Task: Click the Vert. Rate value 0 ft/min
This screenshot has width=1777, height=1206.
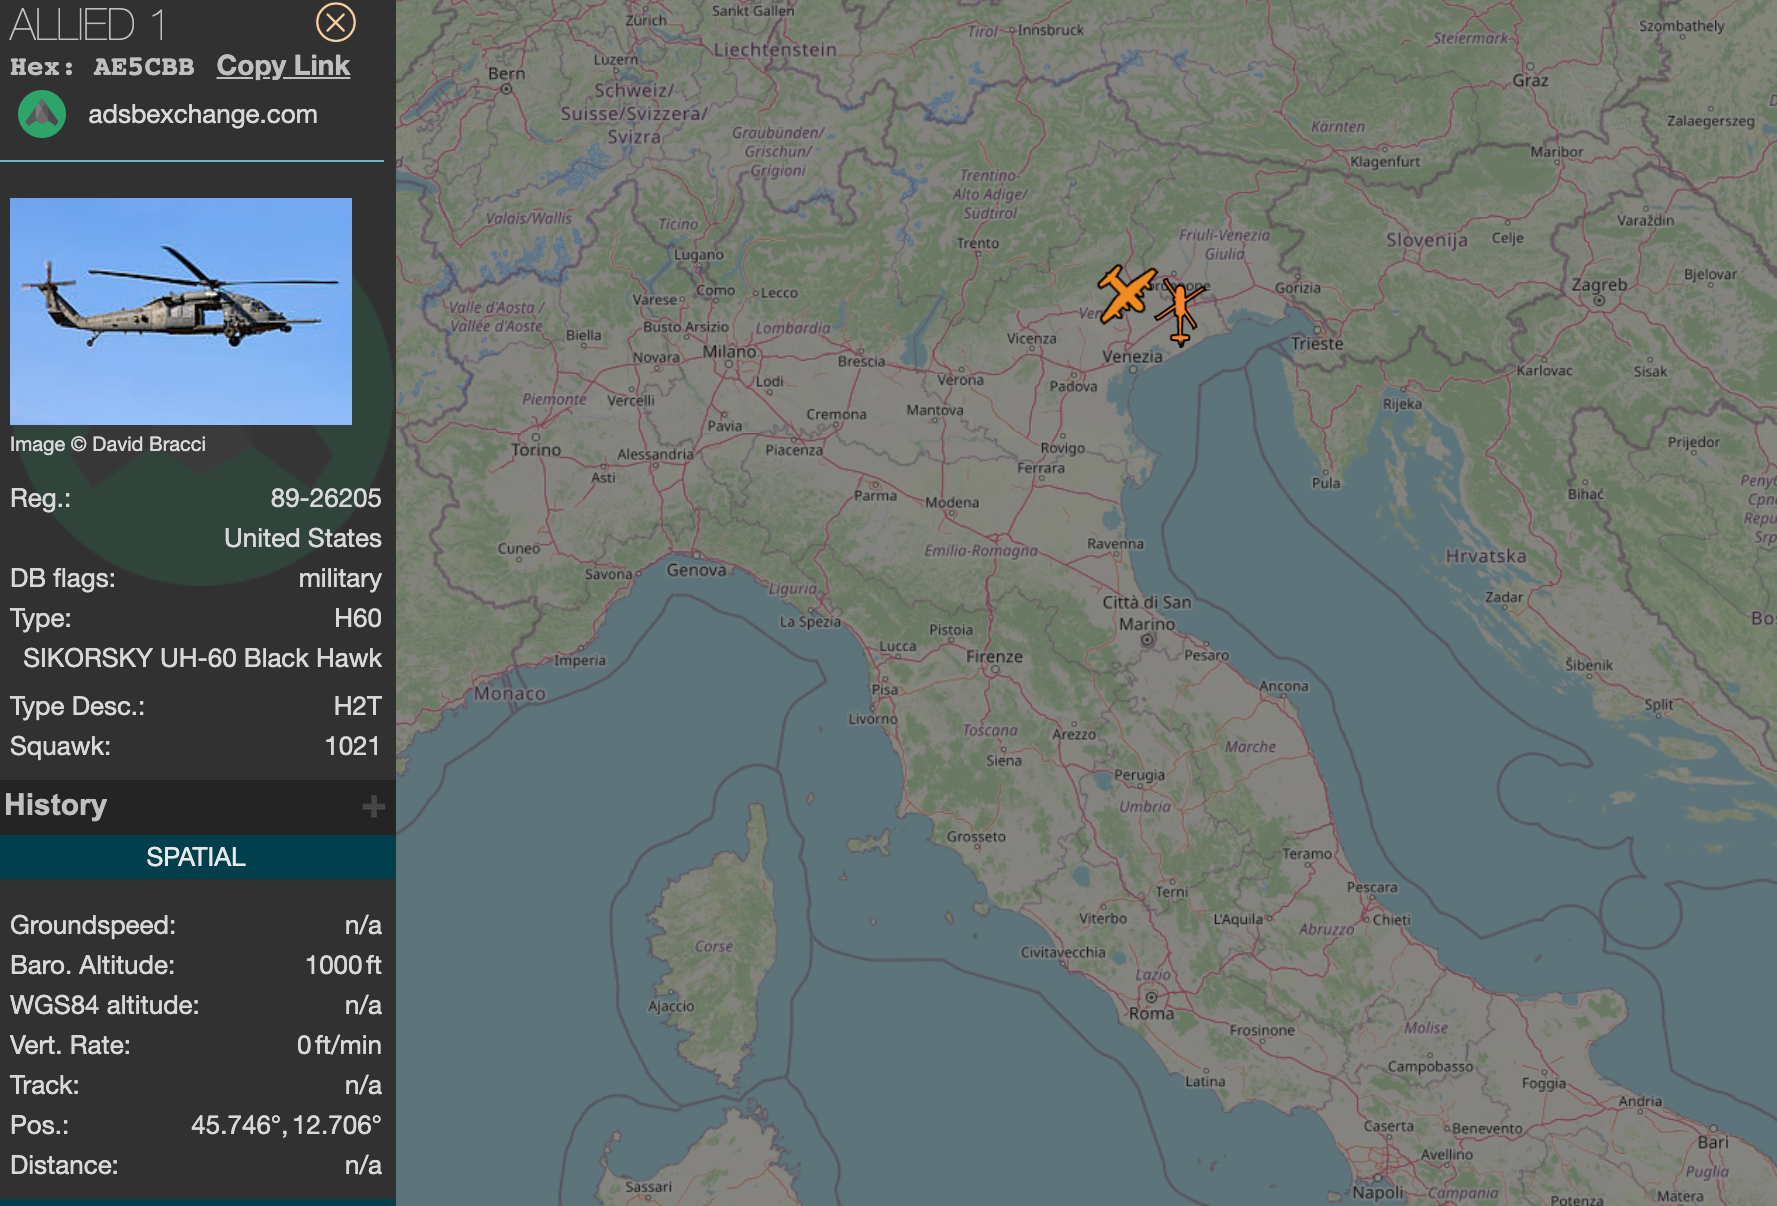Action: click(339, 1045)
